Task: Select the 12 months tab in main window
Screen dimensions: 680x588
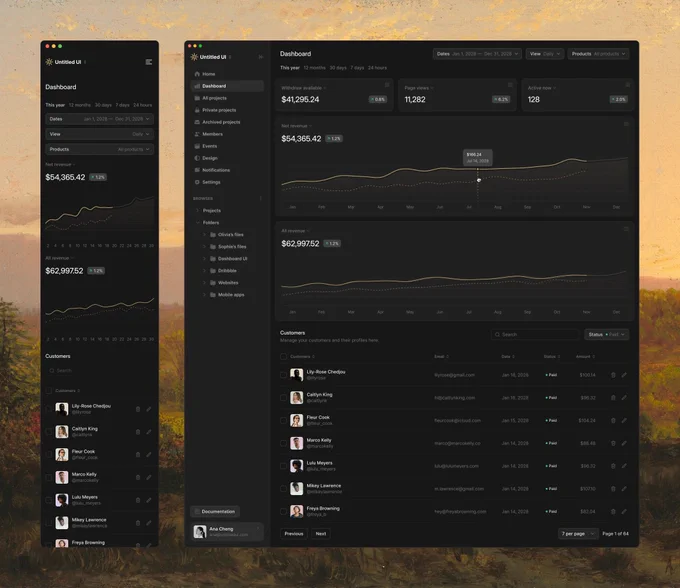Action: [x=314, y=68]
